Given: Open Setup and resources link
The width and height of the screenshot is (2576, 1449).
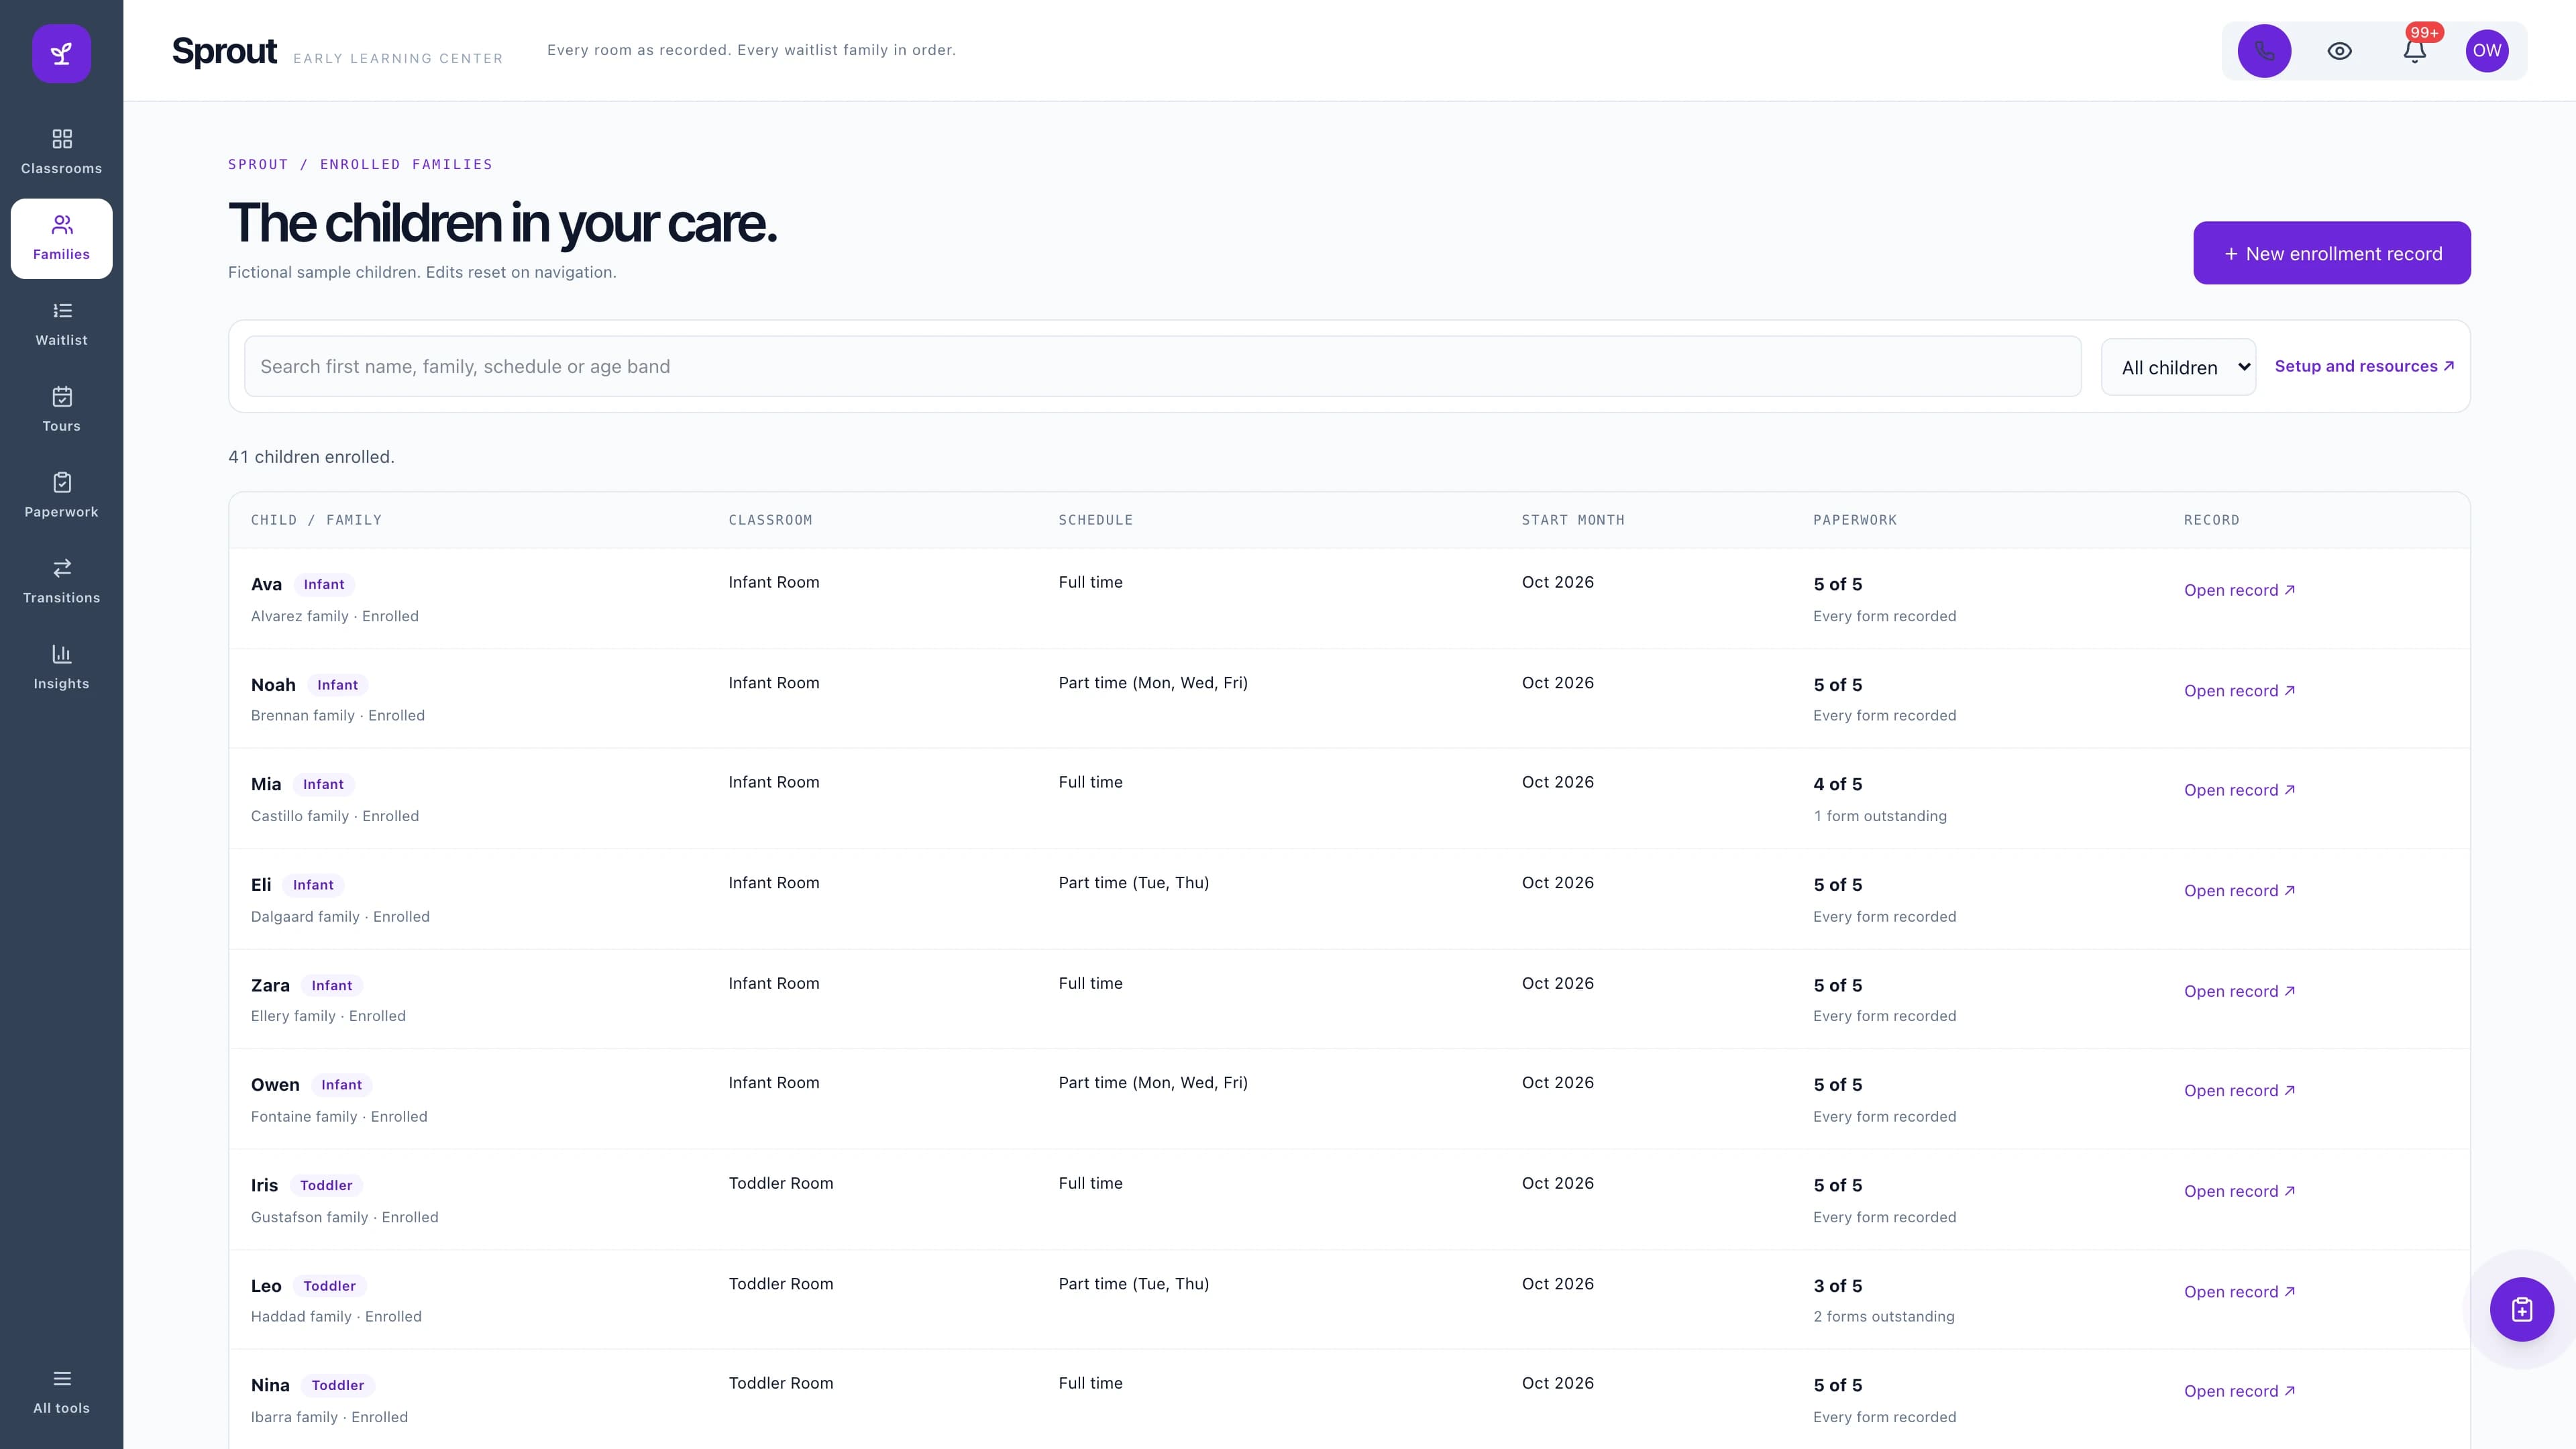Looking at the screenshot, I should [x=2364, y=366].
